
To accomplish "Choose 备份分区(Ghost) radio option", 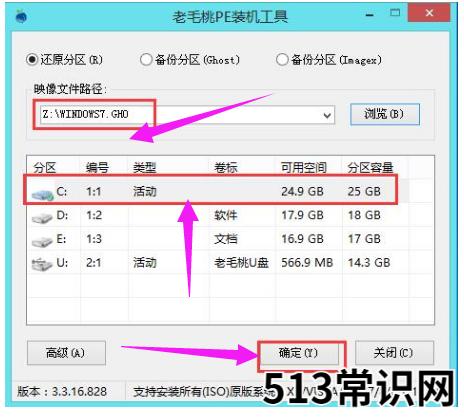I will 146,60.
